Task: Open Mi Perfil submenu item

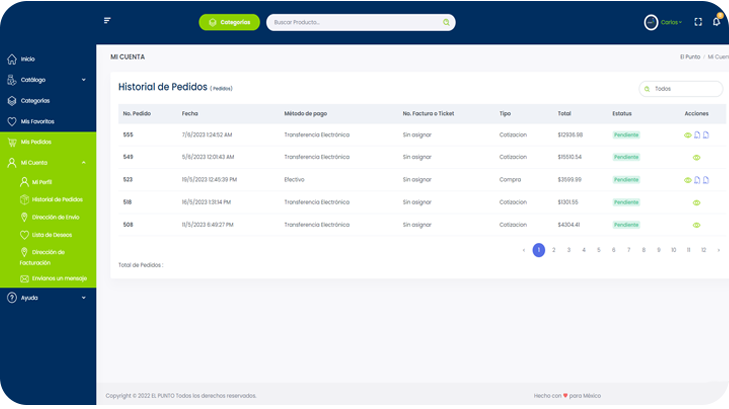Action: pos(42,182)
